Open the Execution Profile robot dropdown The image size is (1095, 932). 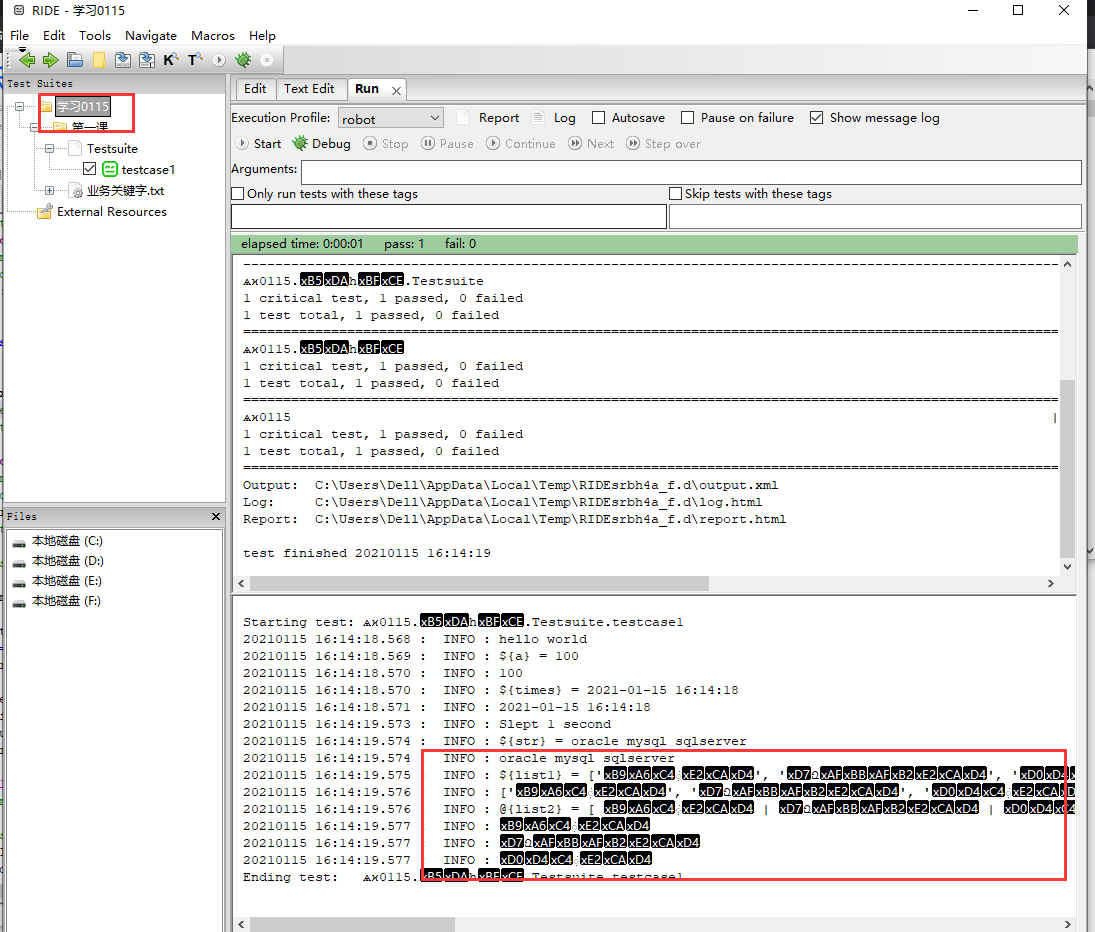click(x=391, y=118)
